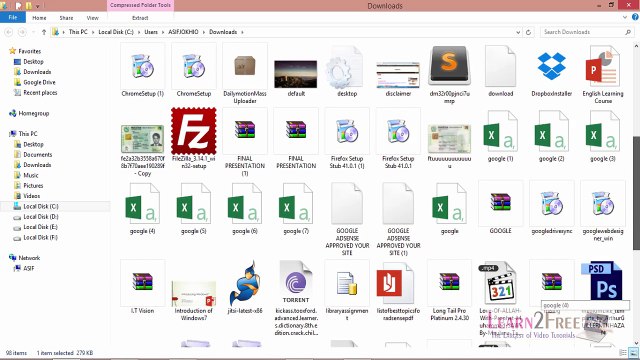The image size is (640, 360).
Task: Select the google (2) Excel file
Action: tap(551, 132)
